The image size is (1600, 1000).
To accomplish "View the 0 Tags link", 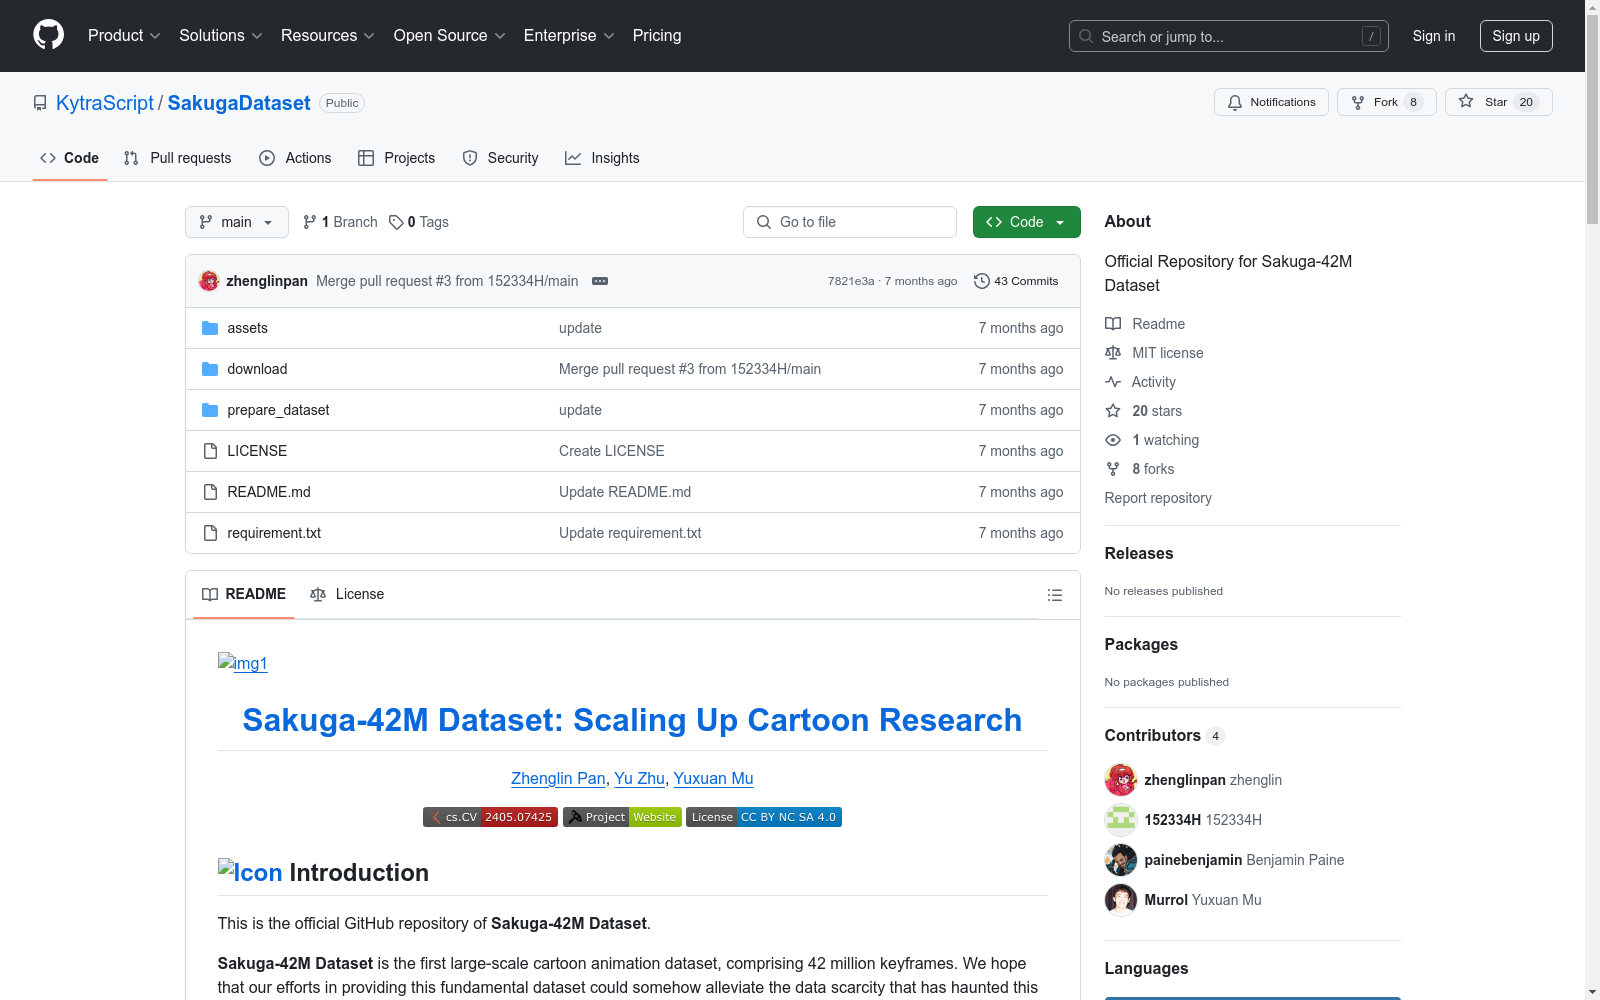I will (419, 222).
